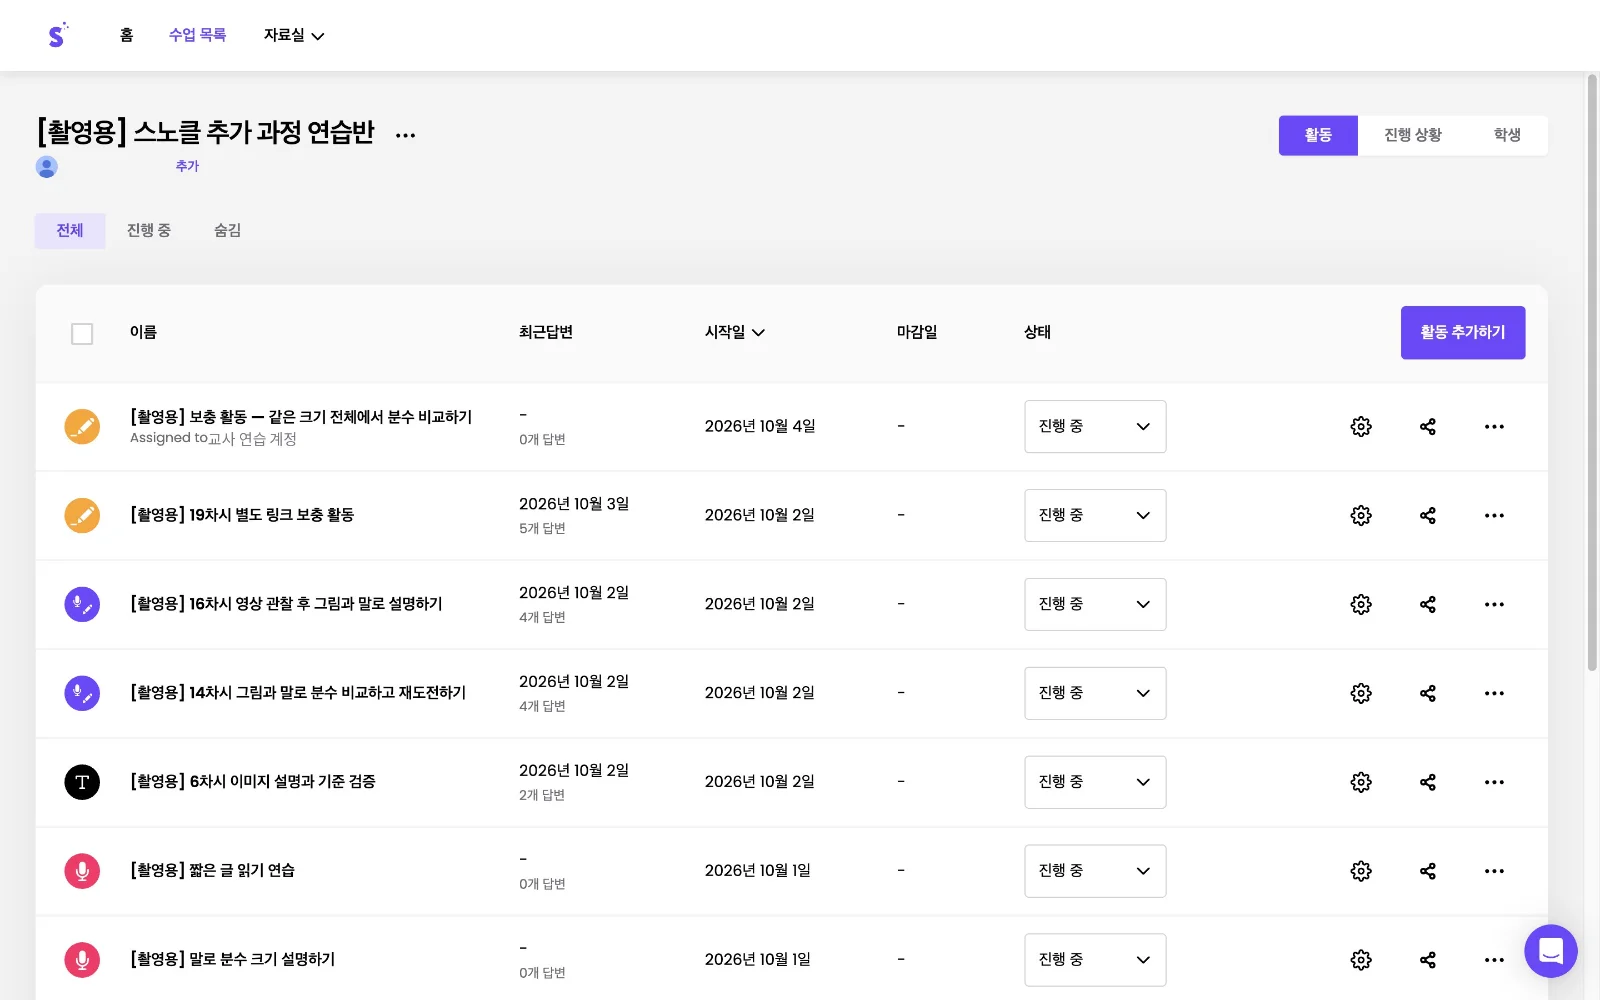The height and width of the screenshot is (1000, 1600).
Task: Switch to the 학생 tab
Action: coord(1507,135)
